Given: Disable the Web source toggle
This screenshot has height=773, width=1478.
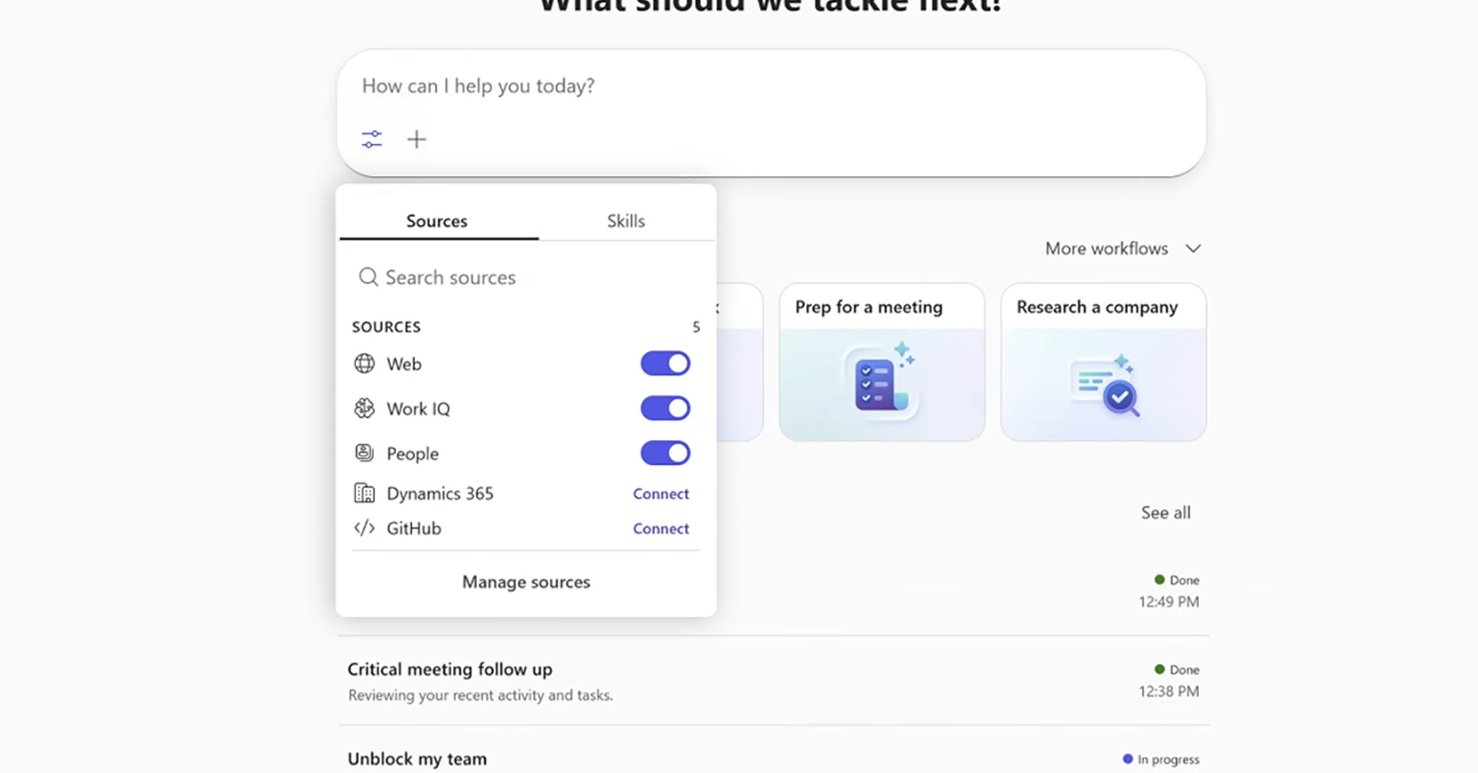Looking at the screenshot, I should [665, 364].
